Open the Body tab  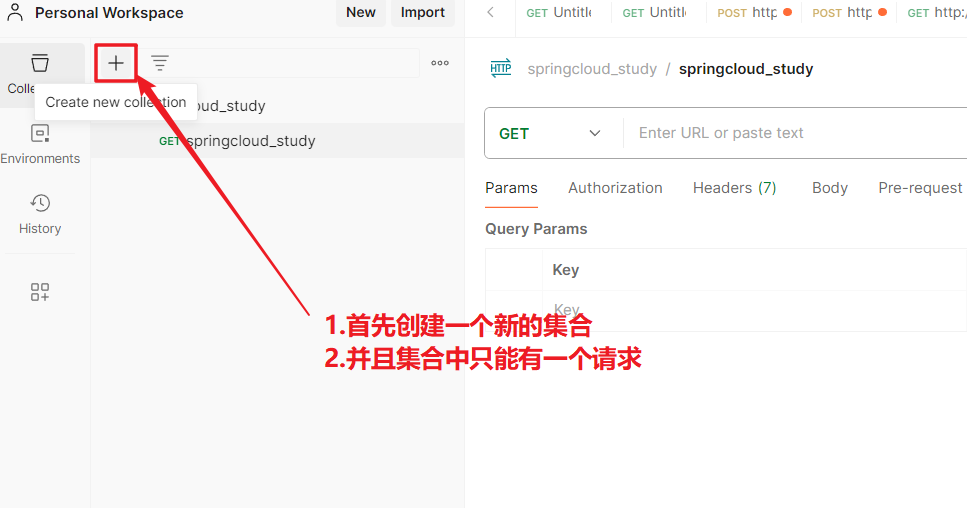click(x=829, y=188)
